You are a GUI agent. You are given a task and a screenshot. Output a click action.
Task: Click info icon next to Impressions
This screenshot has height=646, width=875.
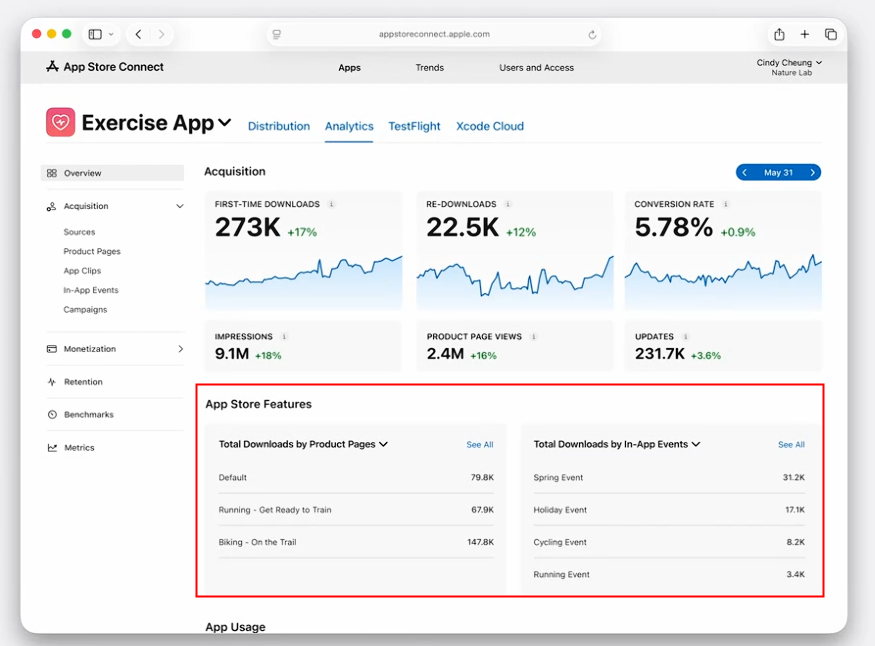284,336
